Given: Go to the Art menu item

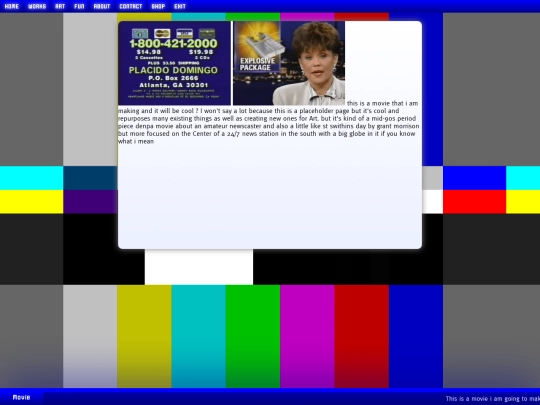Looking at the screenshot, I should pyautogui.click(x=60, y=6).
